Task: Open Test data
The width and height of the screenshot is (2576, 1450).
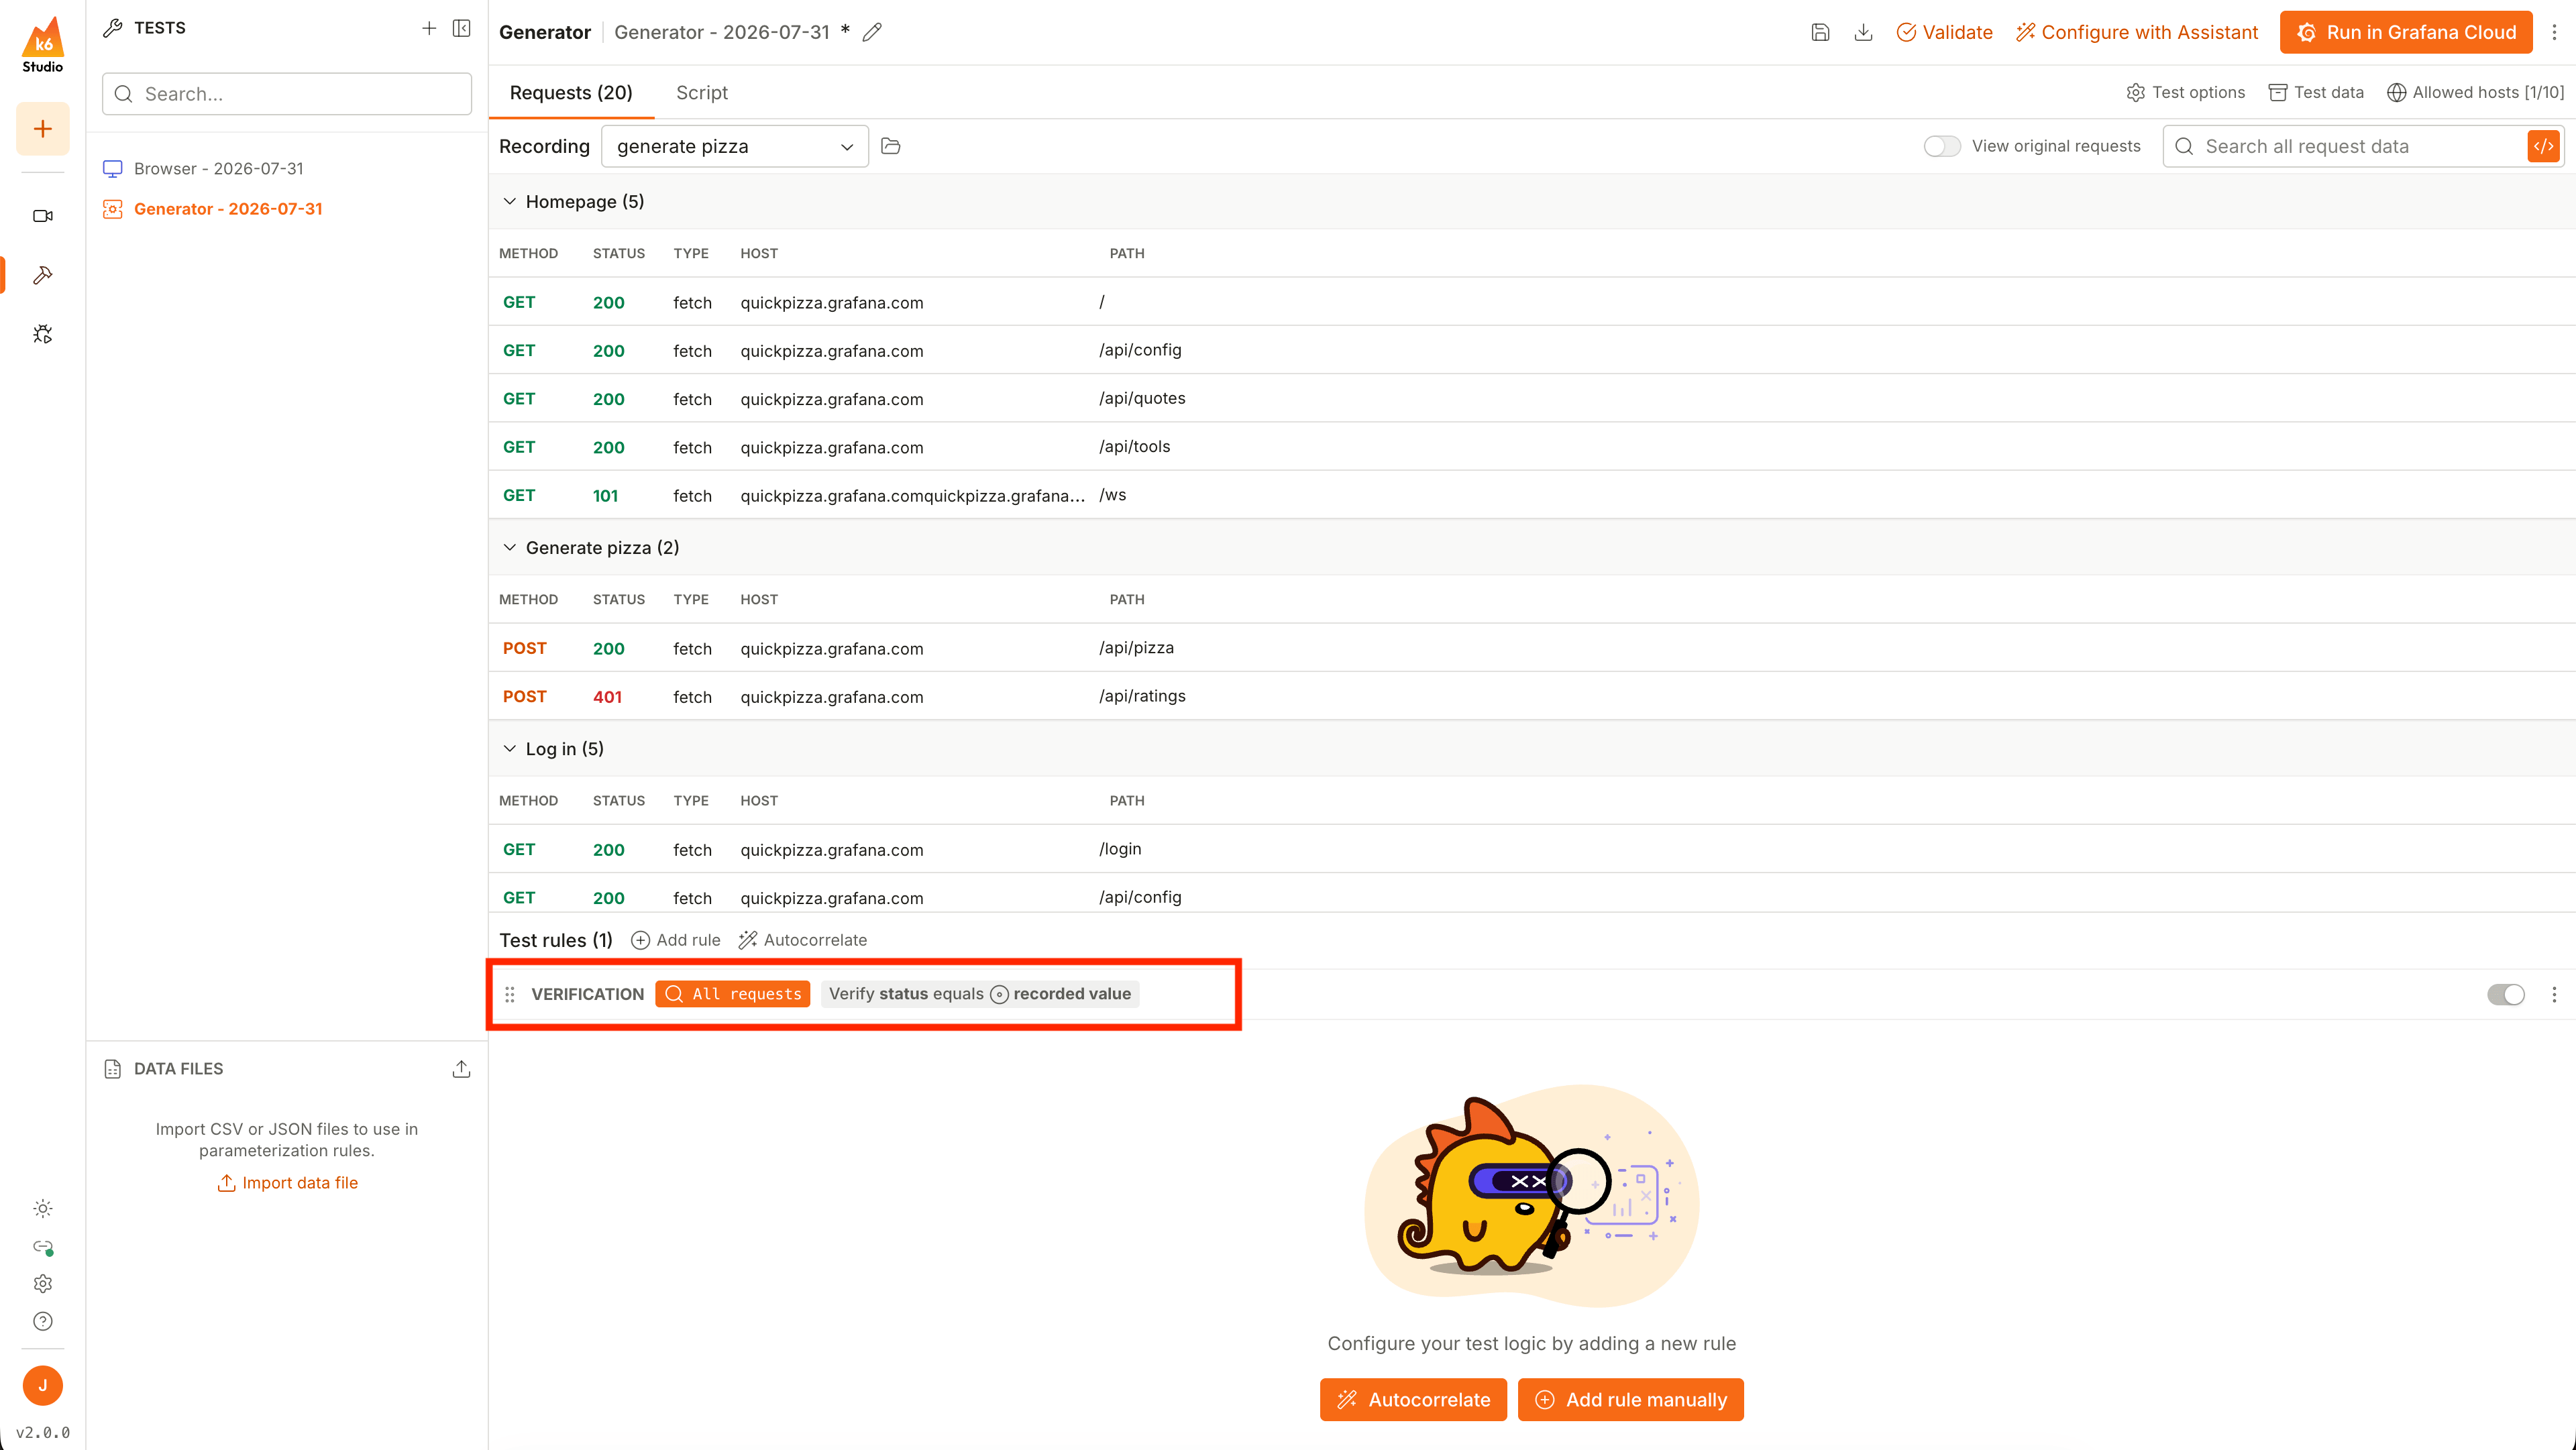Action: 2316,92
